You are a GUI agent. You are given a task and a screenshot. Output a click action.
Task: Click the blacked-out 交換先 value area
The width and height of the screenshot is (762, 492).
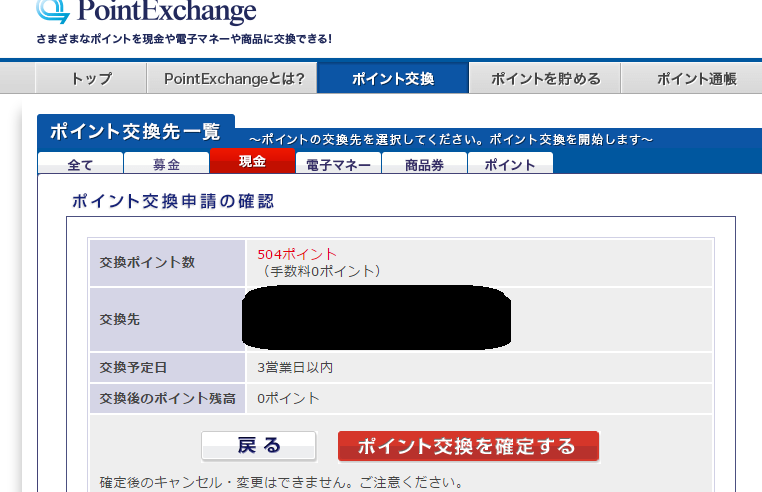coord(378,317)
